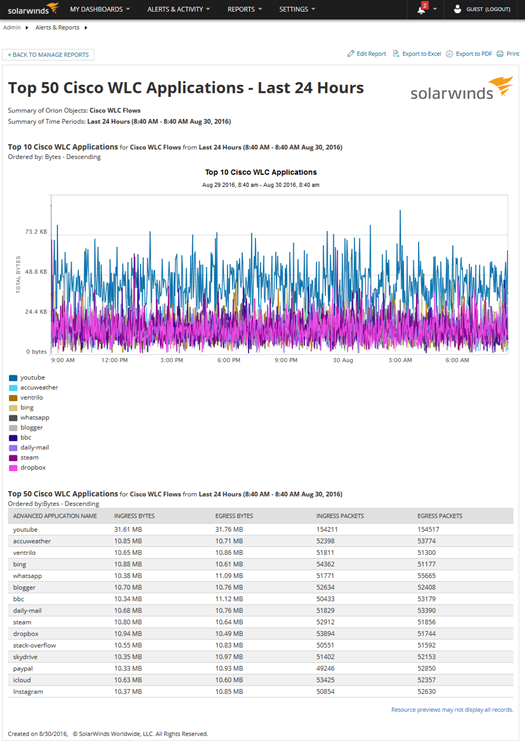Expand the arrow after Alerts & Reports breadcrumb
Screen dimensions: 525x747
pyautogui.click(x=86, y=28)
